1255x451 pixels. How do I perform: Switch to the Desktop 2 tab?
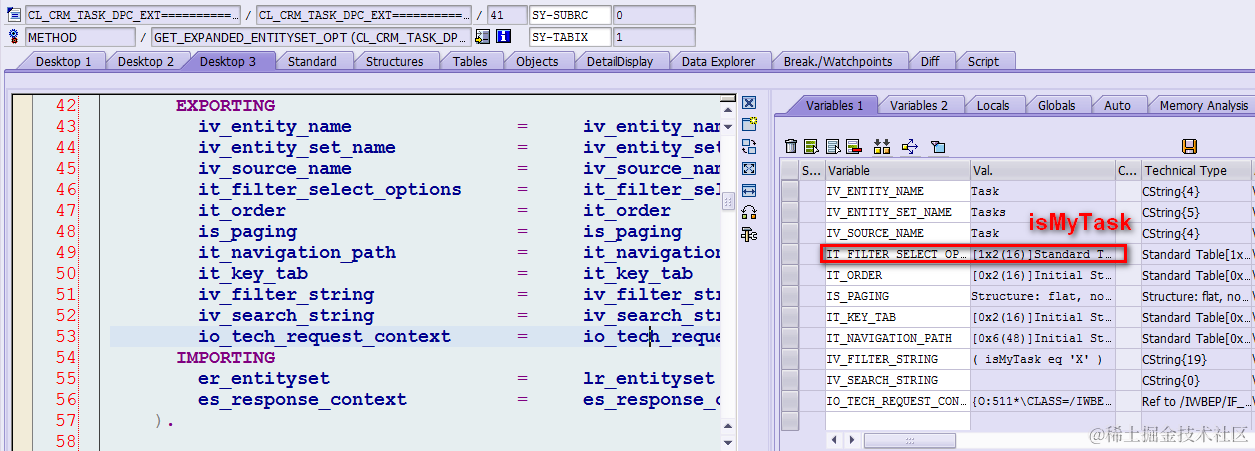pyautogui.click(x=145, y=61)
